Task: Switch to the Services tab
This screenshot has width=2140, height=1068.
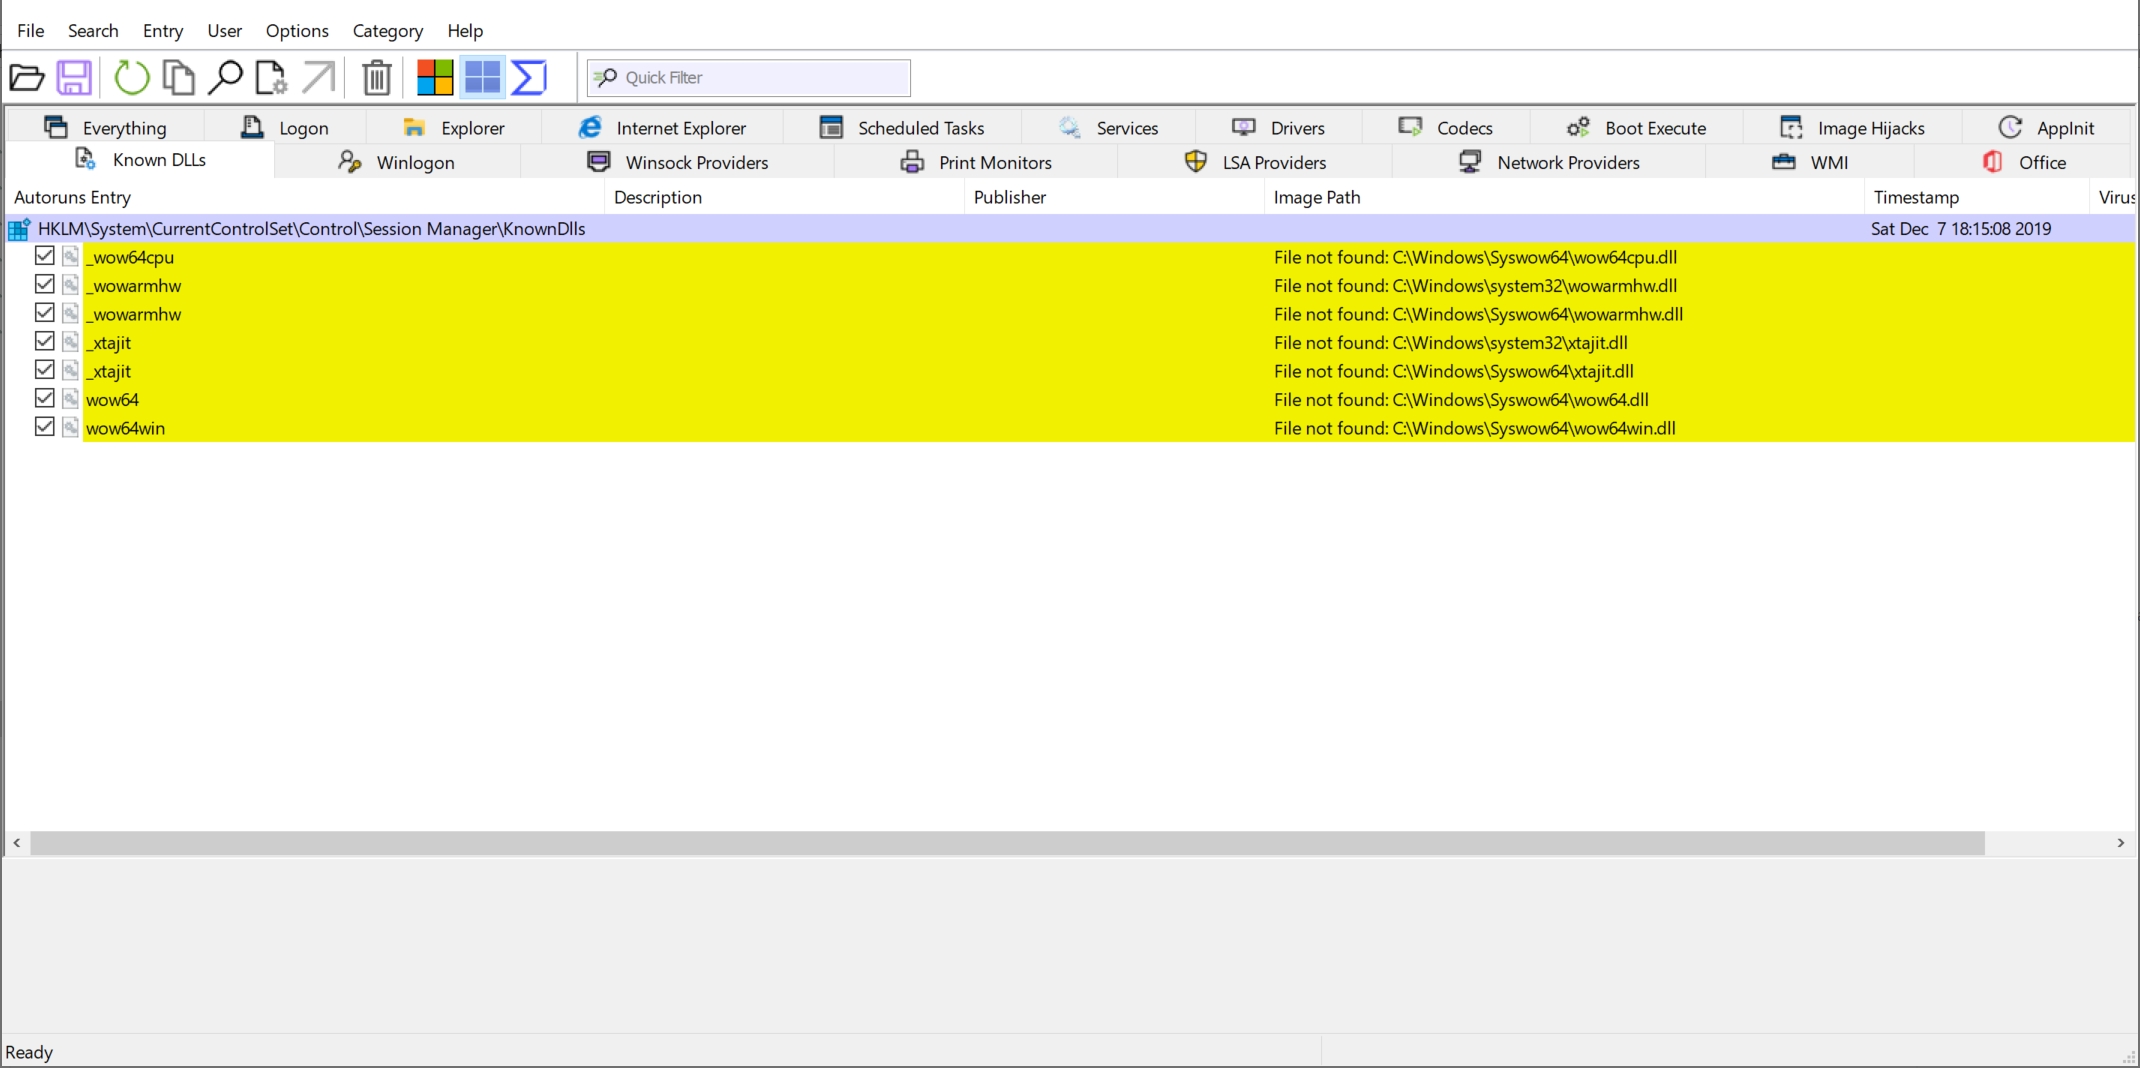Action: (1108, 127)
